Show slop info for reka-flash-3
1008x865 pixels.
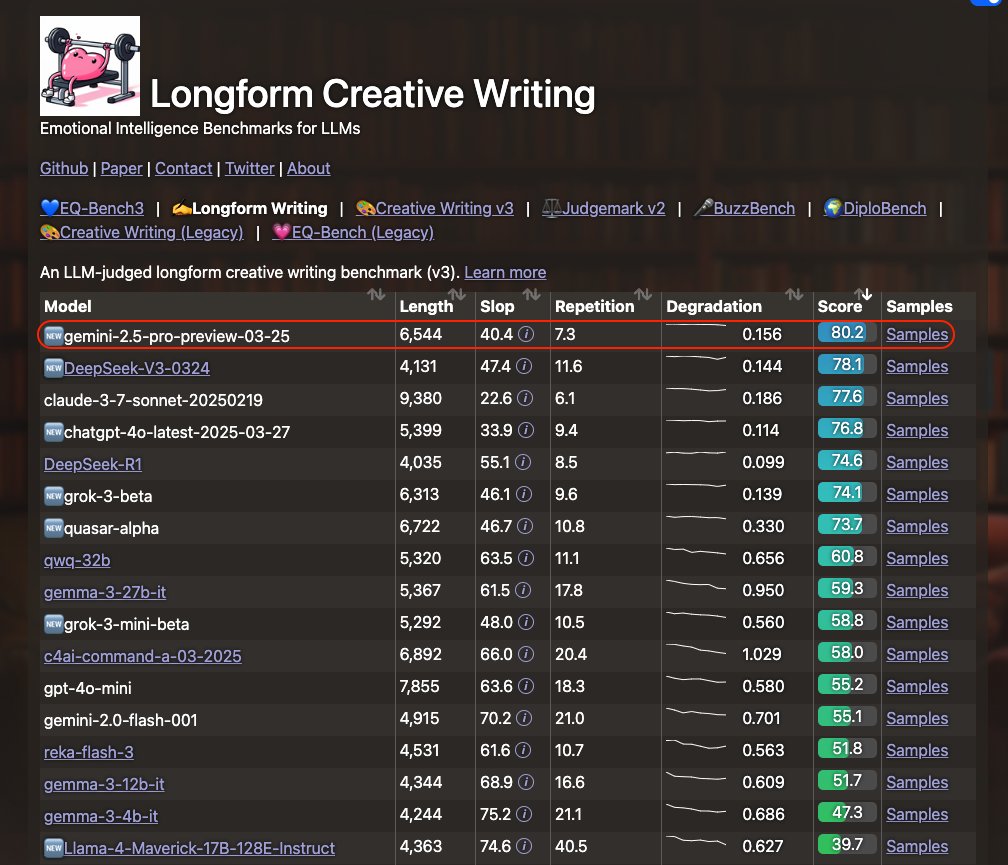[523, 750]
